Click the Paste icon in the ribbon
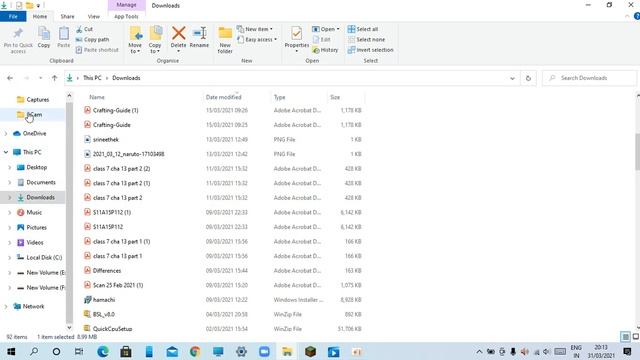Screen dimensions: 640x360 coord(64,33)
